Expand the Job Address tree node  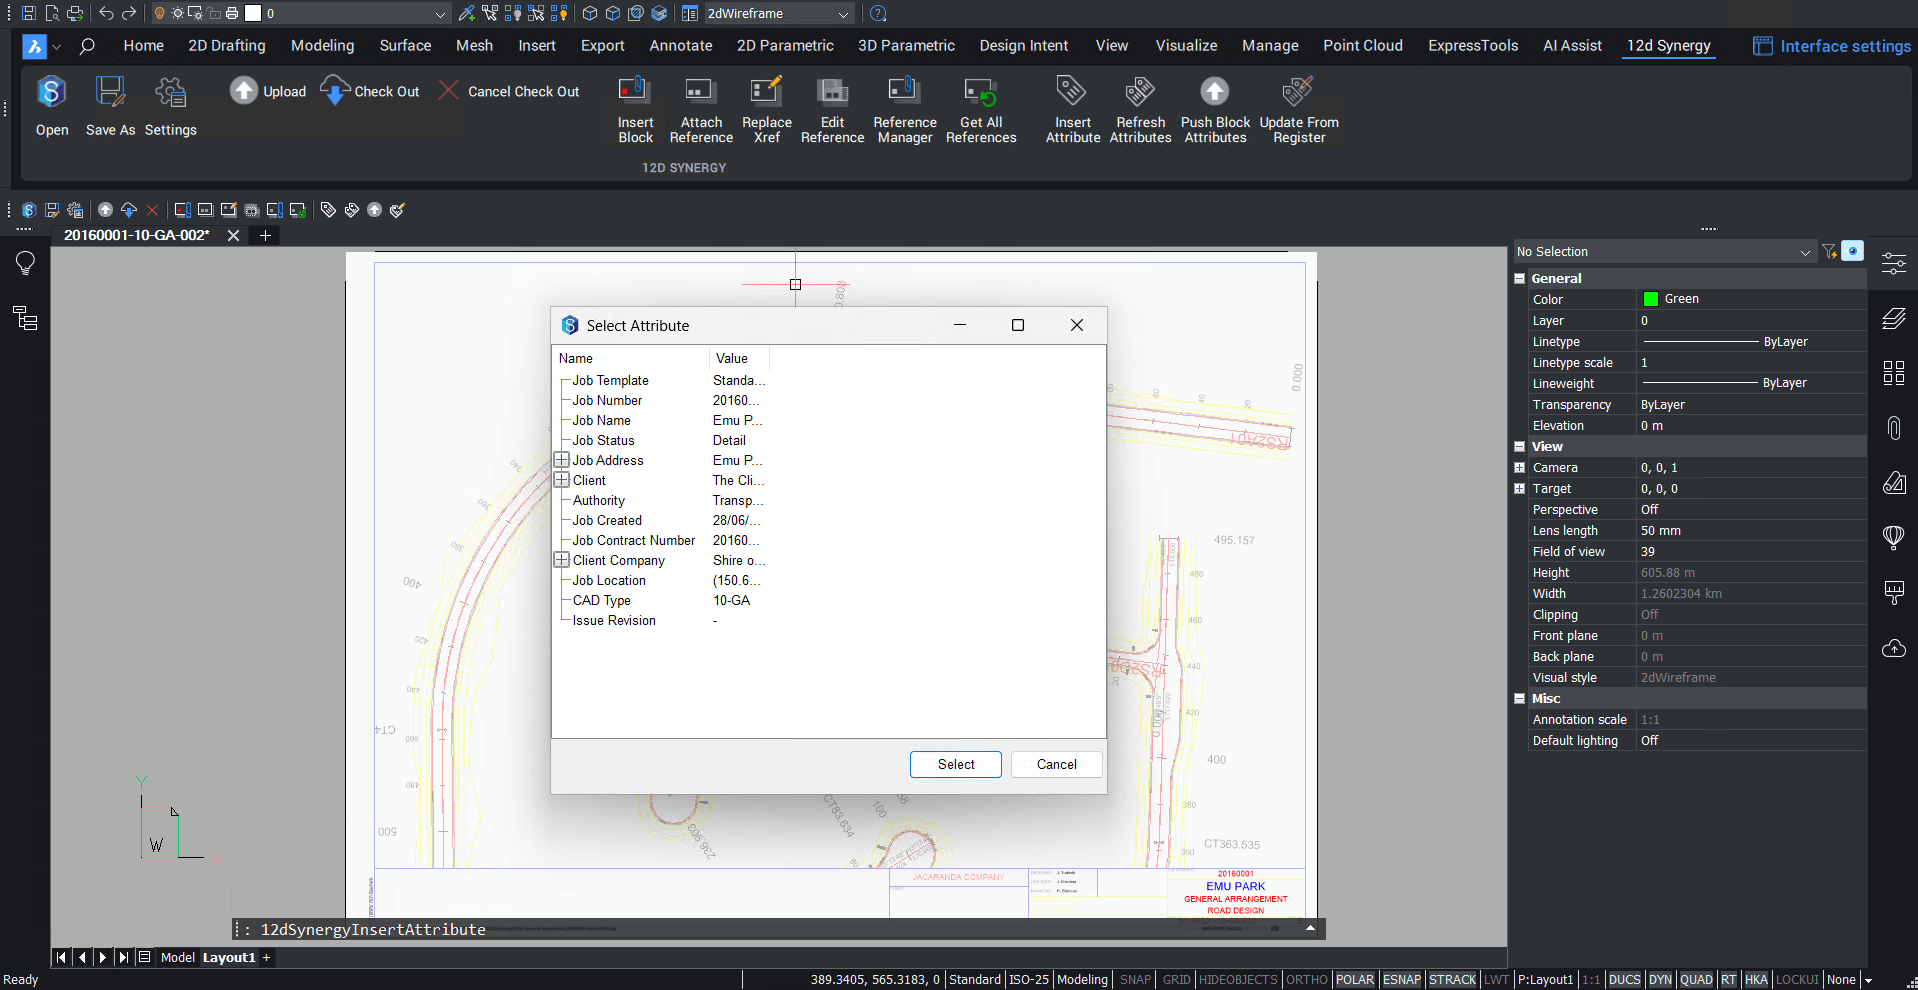tap(562, 460)
